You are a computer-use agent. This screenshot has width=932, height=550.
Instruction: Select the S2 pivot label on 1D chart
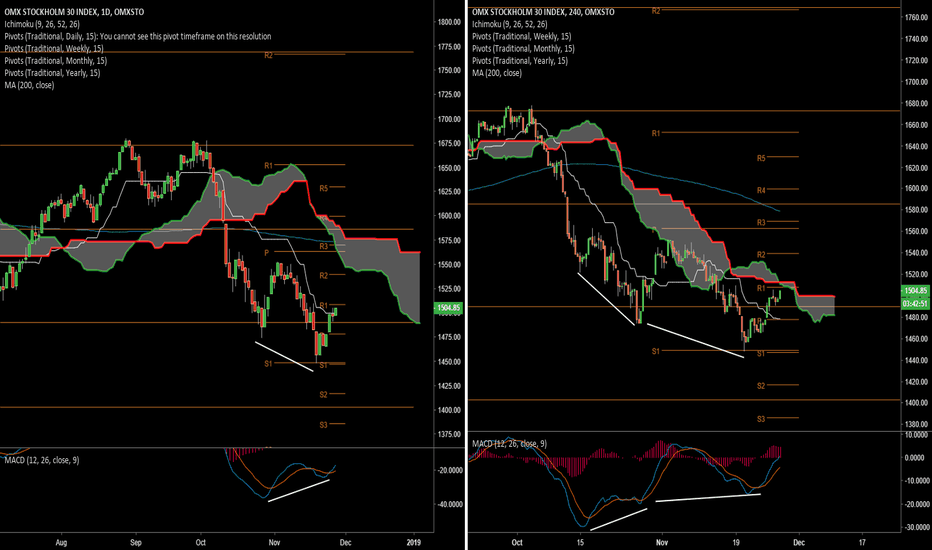tap(323, 395)
